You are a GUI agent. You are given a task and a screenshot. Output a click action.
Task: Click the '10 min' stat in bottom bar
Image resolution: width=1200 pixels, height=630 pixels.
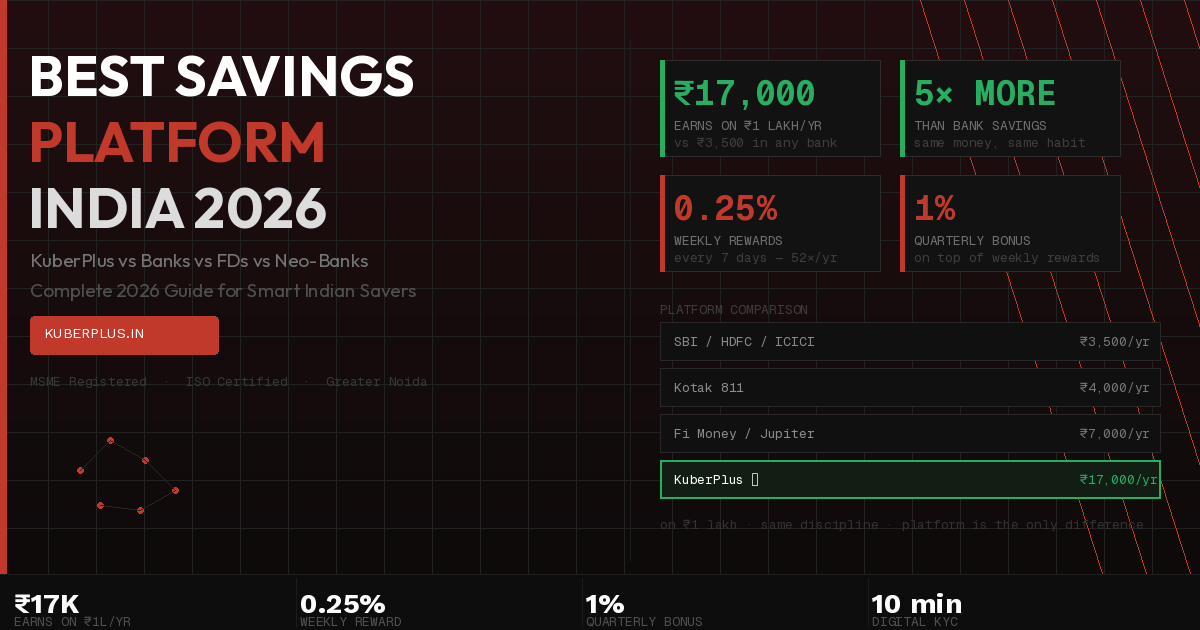(916, 604)
